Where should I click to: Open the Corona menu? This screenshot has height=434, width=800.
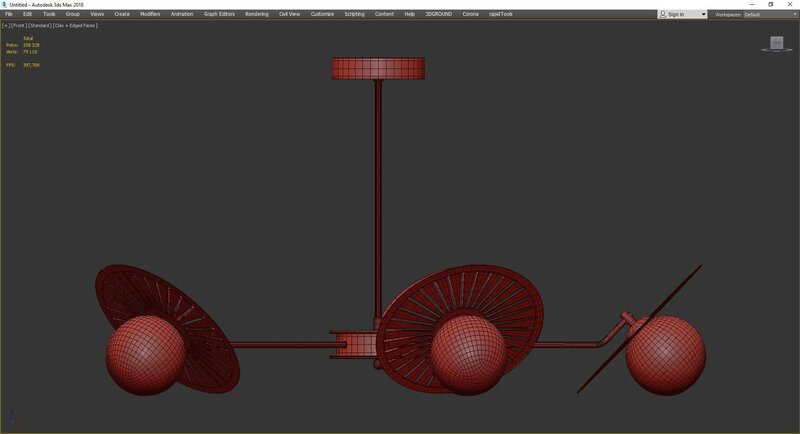pos(470,14)
